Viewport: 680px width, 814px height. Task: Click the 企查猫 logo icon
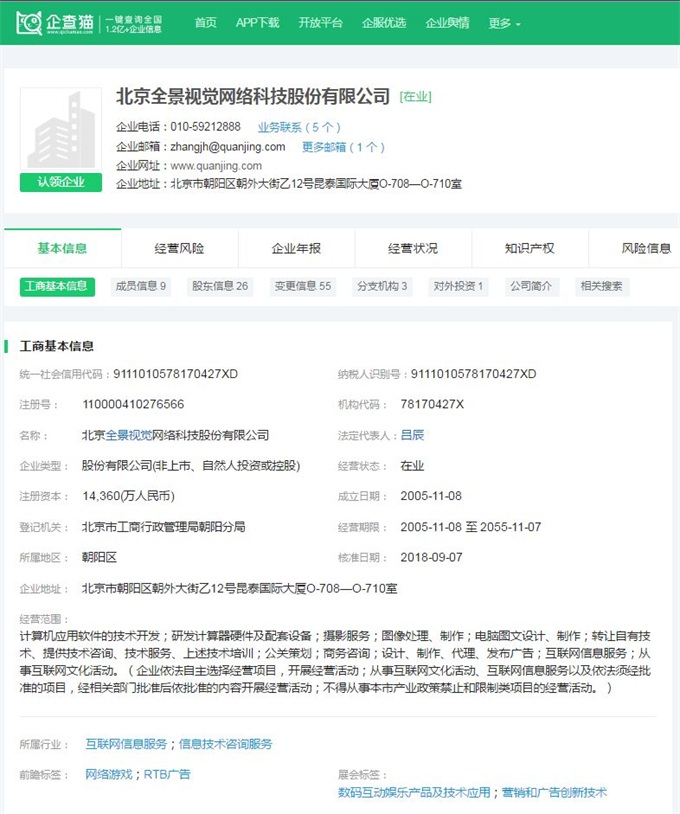click(30, 22)
